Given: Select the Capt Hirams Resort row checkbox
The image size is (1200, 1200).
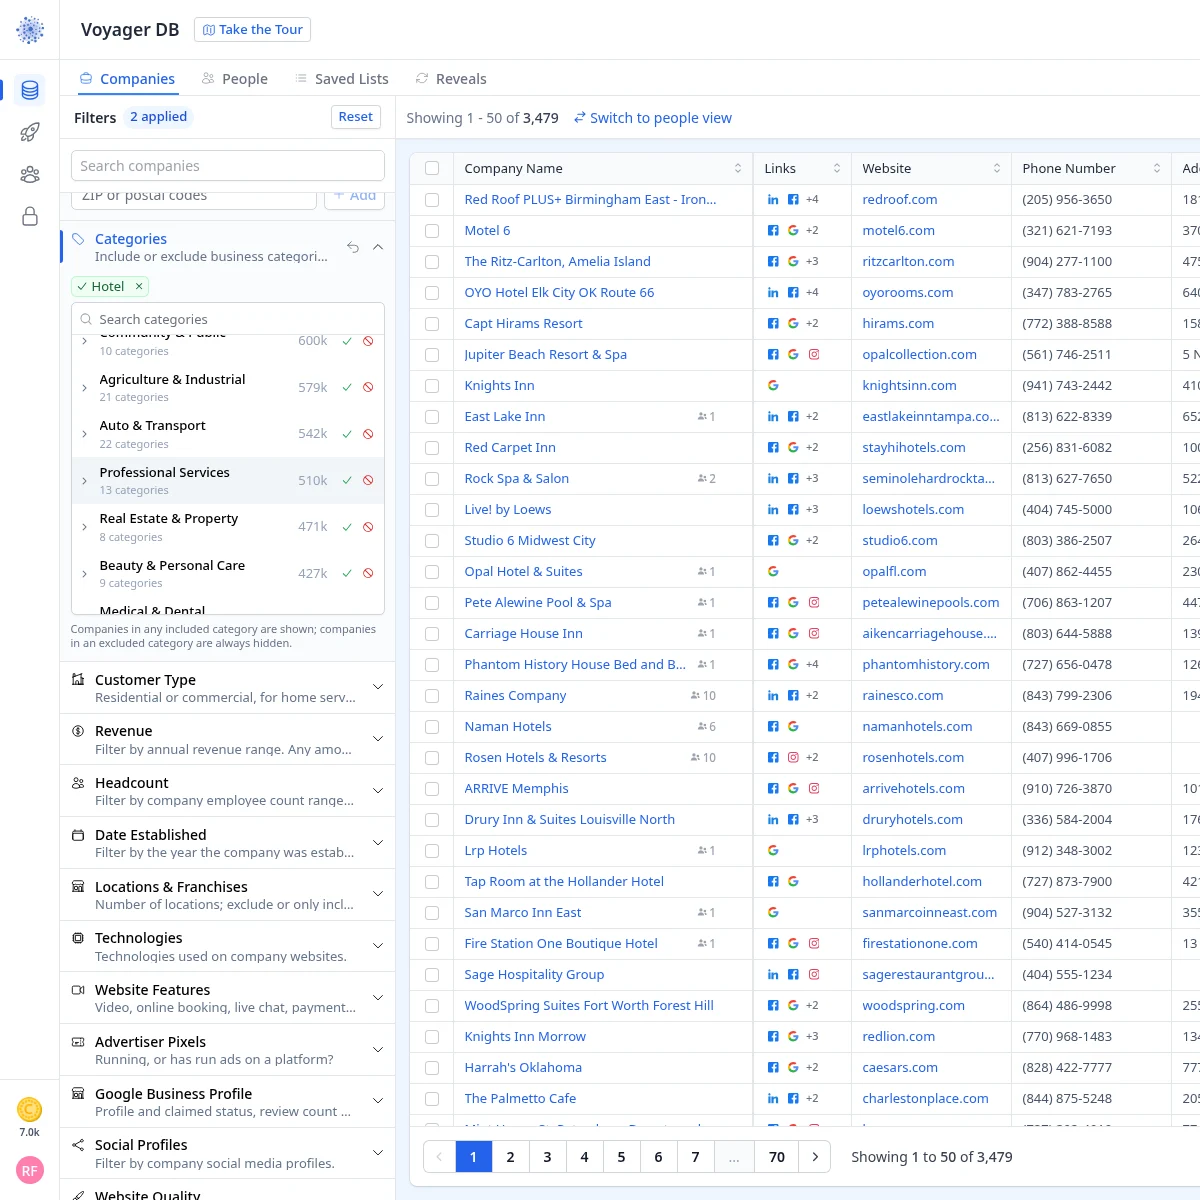Looking at the screenshot, I should coord(432,324).
